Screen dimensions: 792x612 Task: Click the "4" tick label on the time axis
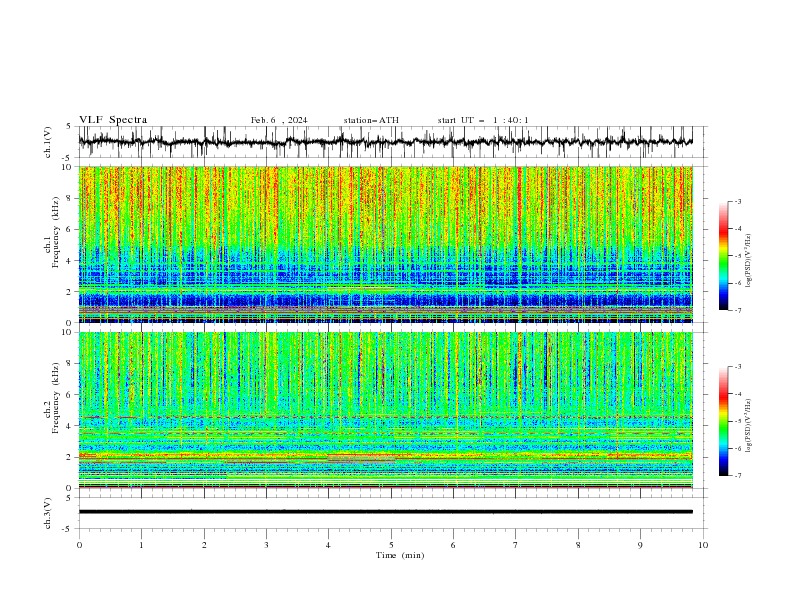tap(328, 545)
